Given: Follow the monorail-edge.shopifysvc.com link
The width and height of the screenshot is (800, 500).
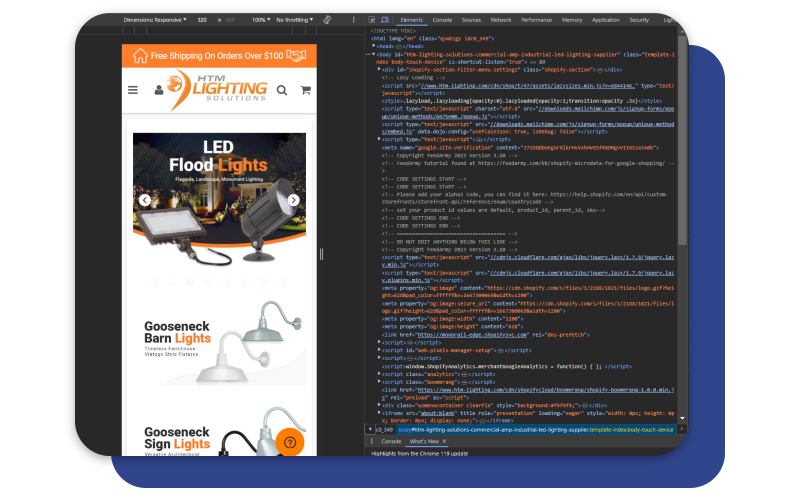Looking at the screenshot, I should click(x=472, y=335).
